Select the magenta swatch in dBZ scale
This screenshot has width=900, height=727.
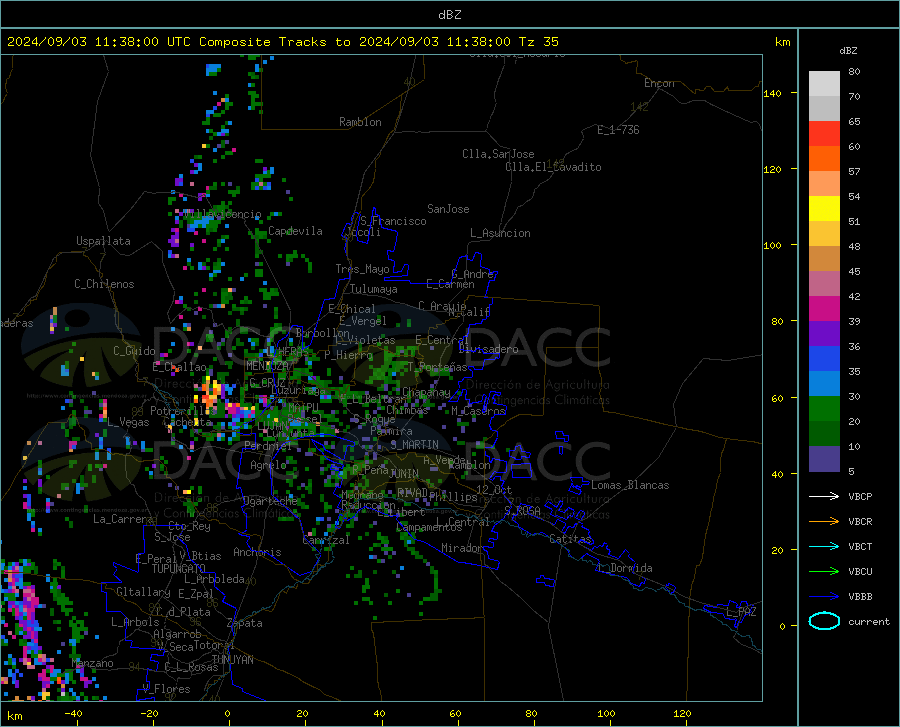[x=824, y=309]
